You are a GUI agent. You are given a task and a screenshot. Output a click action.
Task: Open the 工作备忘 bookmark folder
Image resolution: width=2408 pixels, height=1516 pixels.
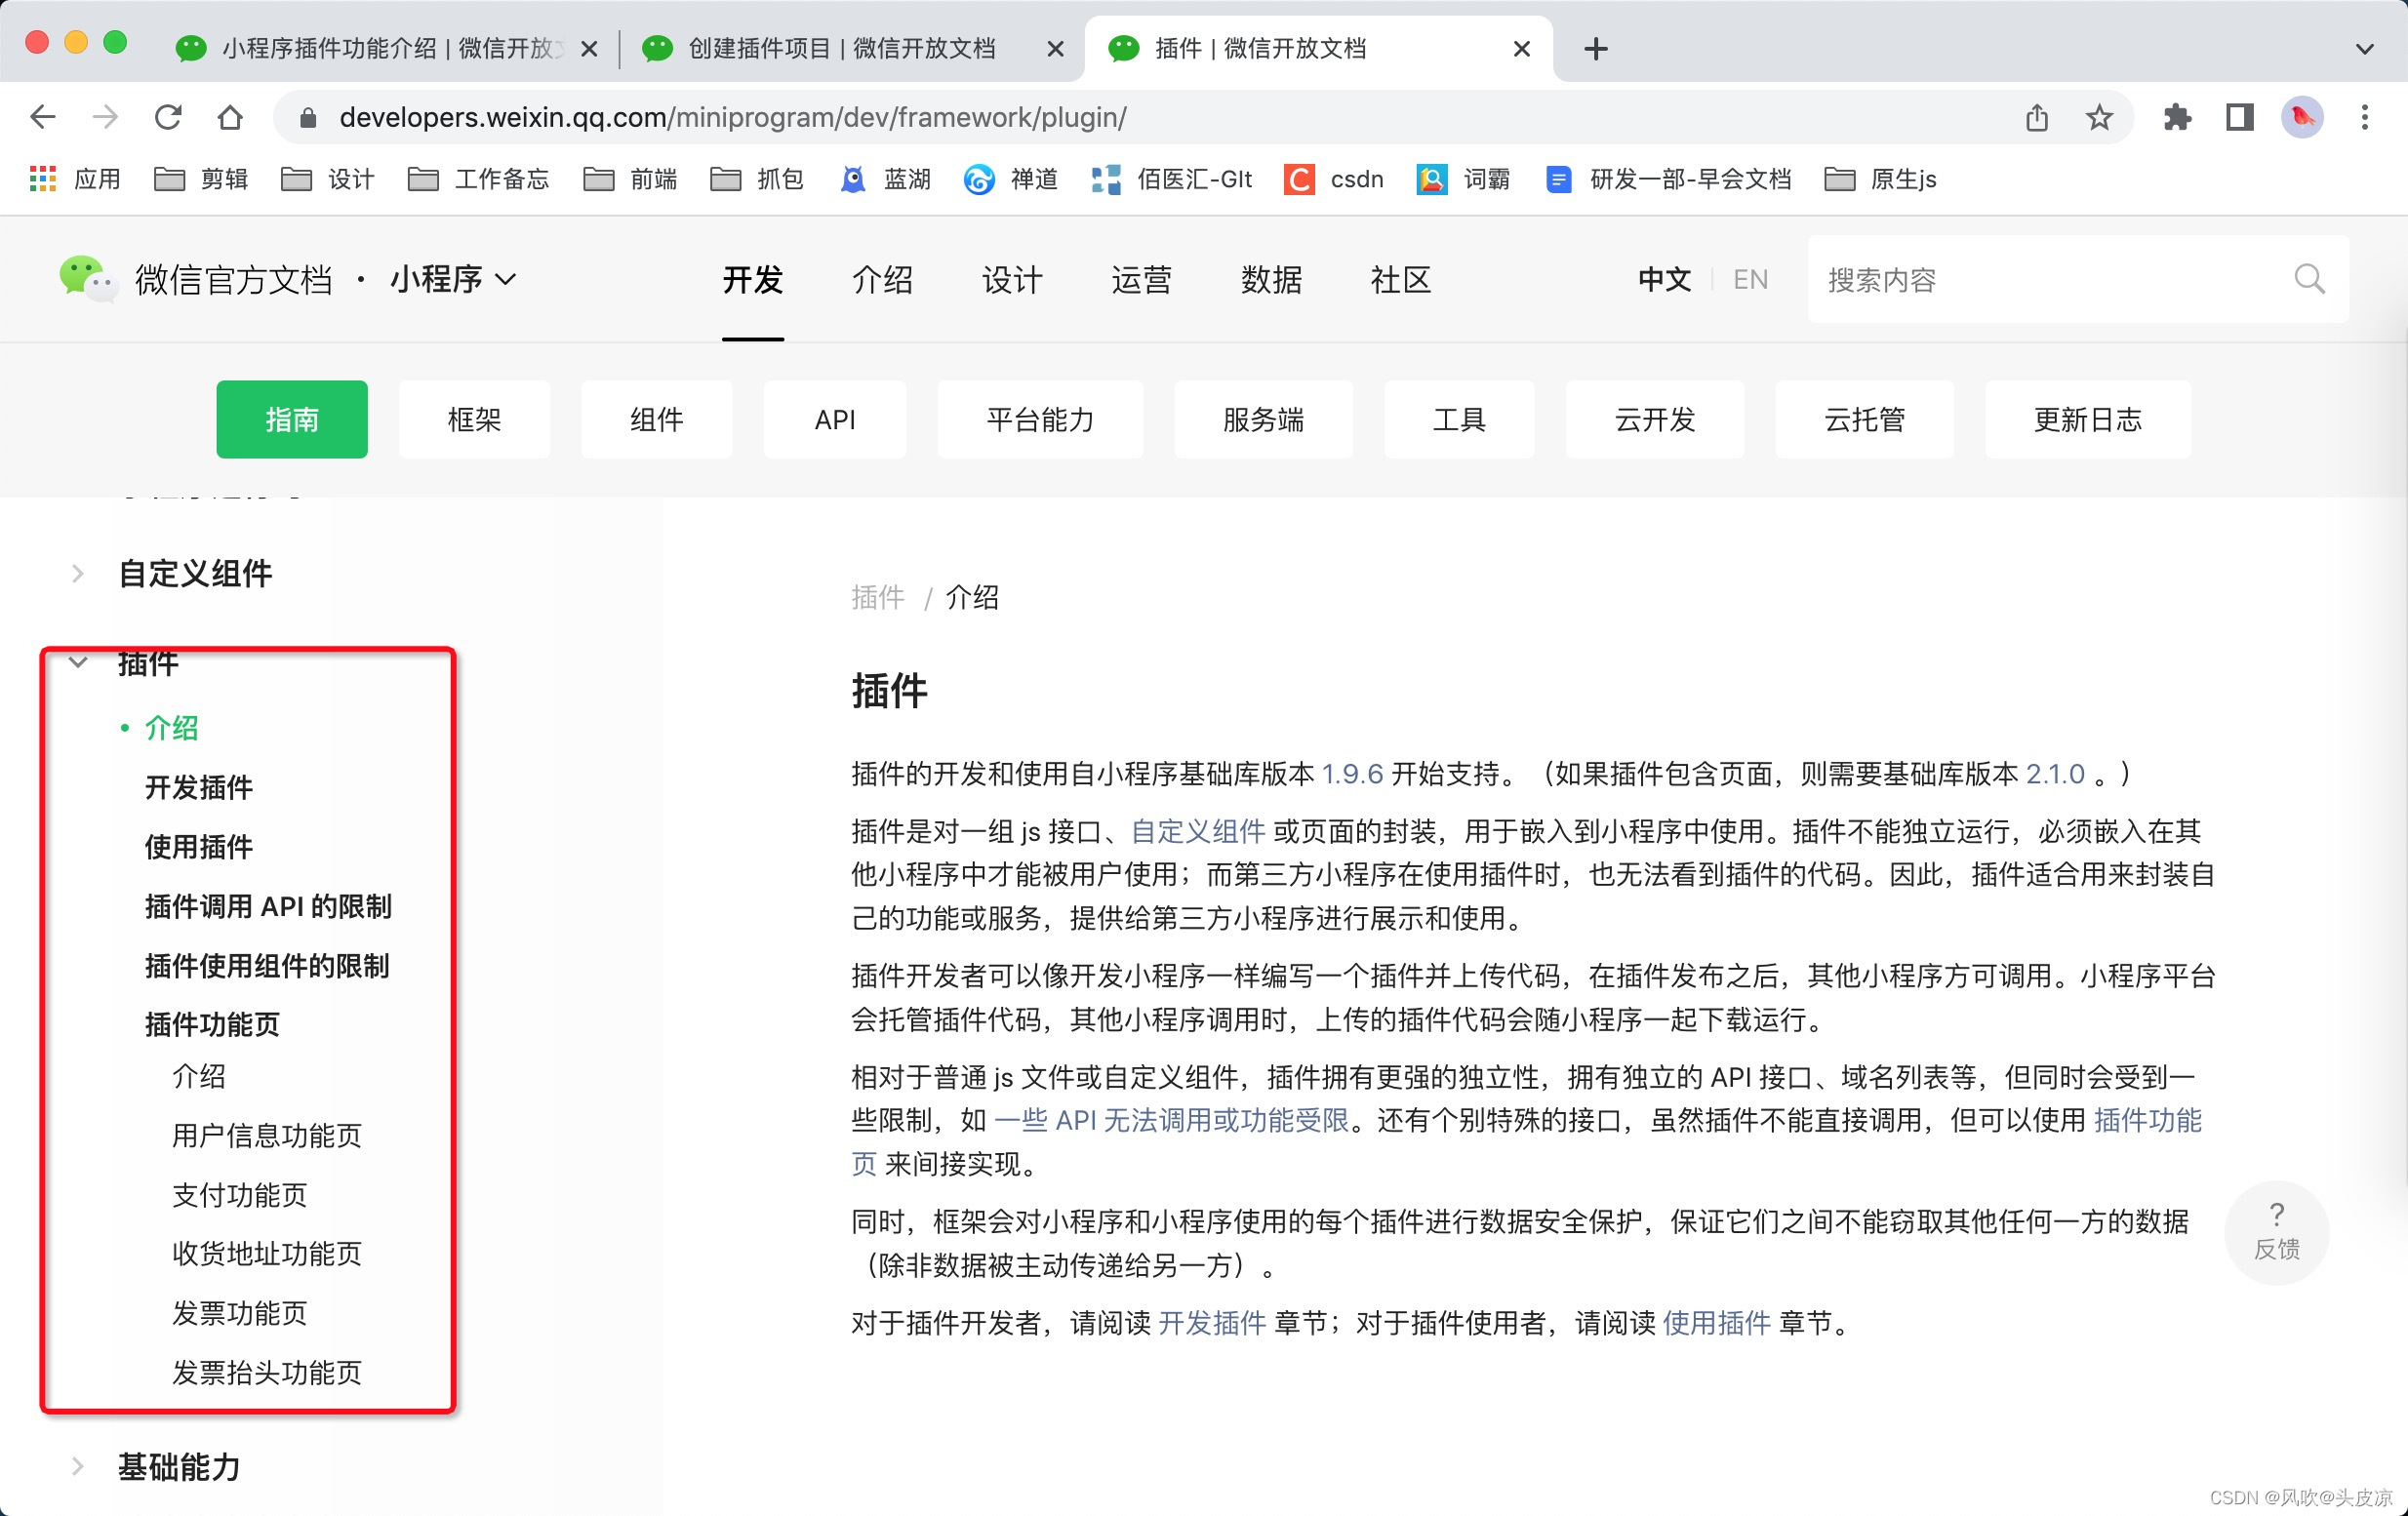479,179
